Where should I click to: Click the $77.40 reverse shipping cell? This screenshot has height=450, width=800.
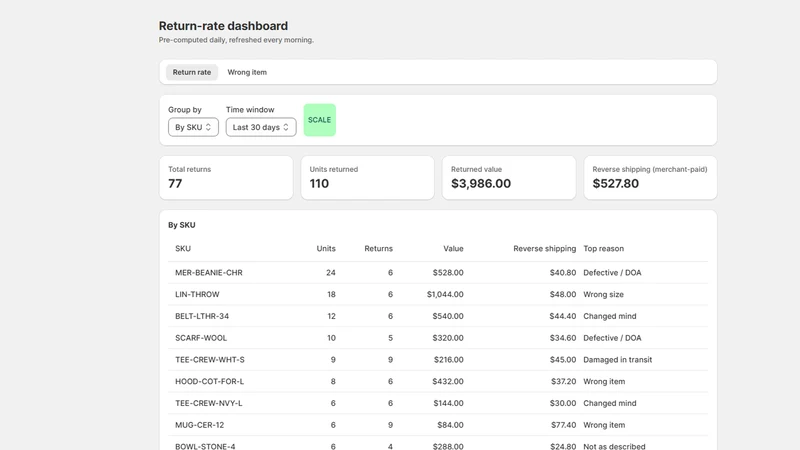coord(563,425)
